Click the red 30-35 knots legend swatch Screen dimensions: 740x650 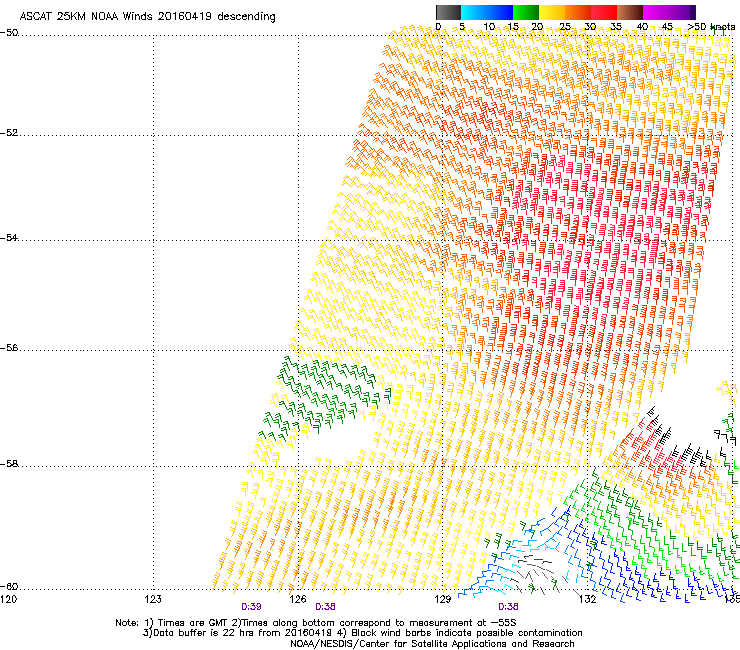604,12
